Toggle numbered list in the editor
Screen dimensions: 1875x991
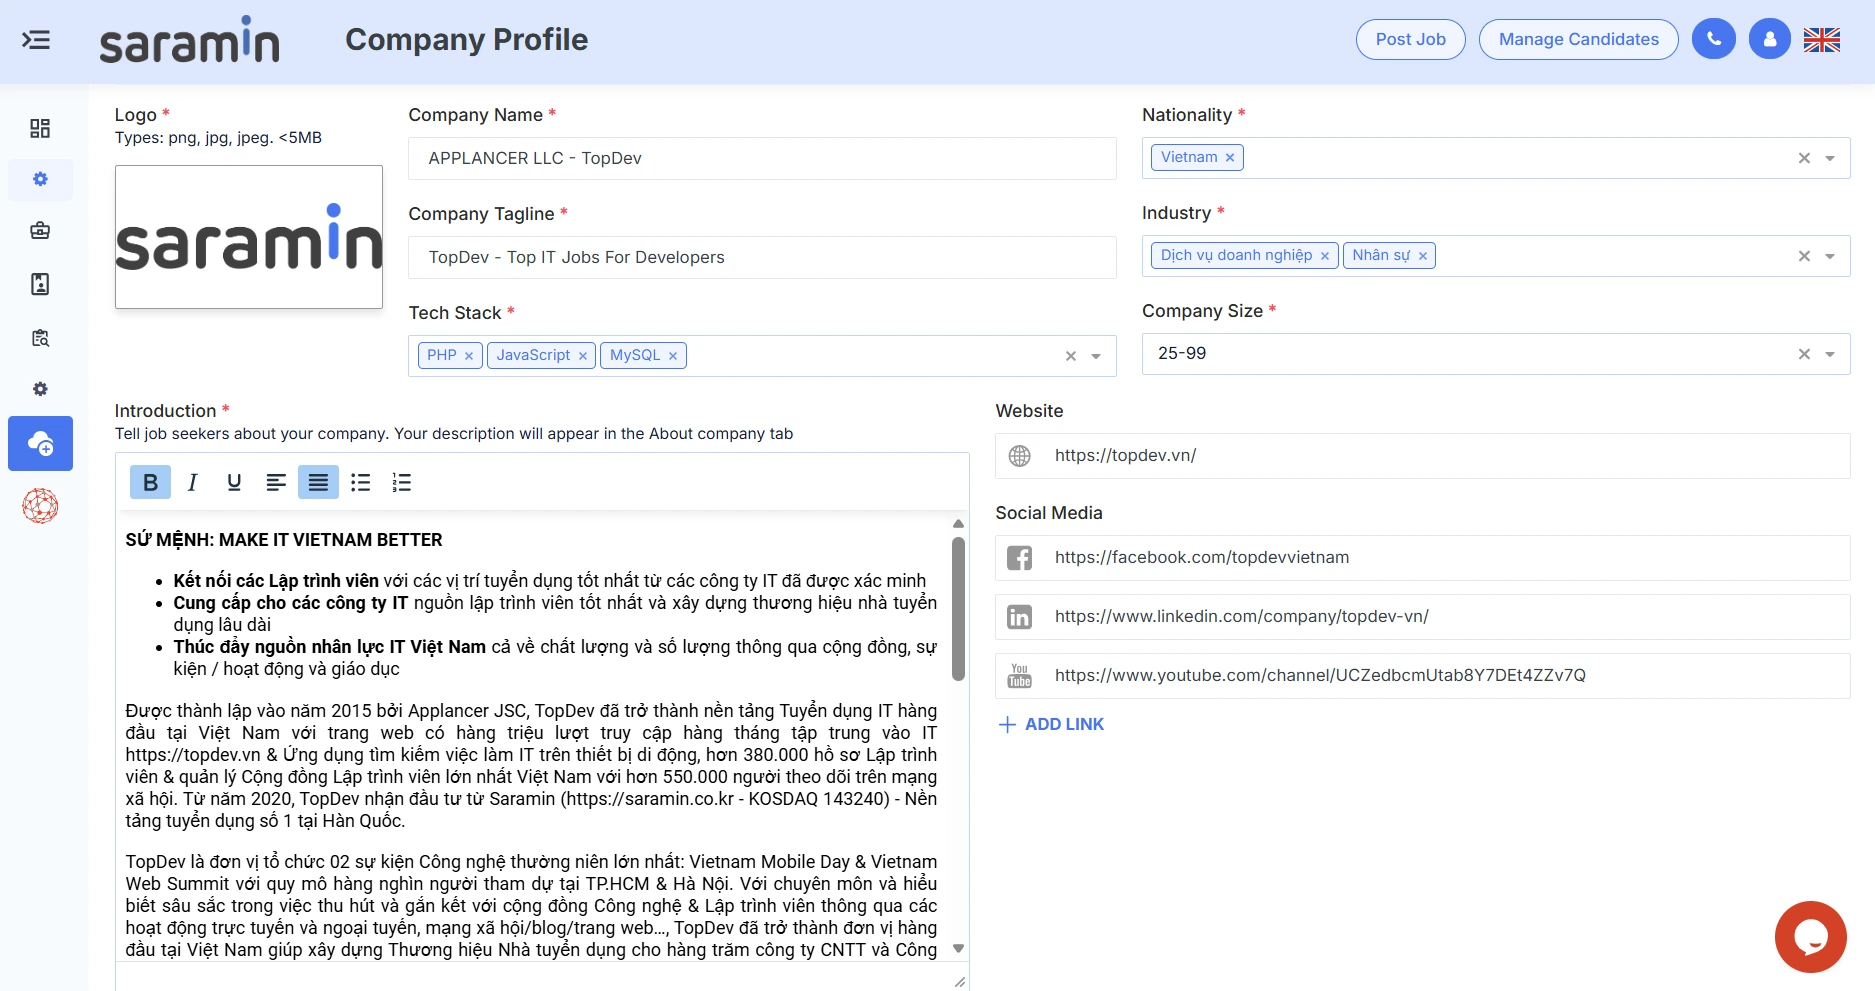(x=402, y=483)
